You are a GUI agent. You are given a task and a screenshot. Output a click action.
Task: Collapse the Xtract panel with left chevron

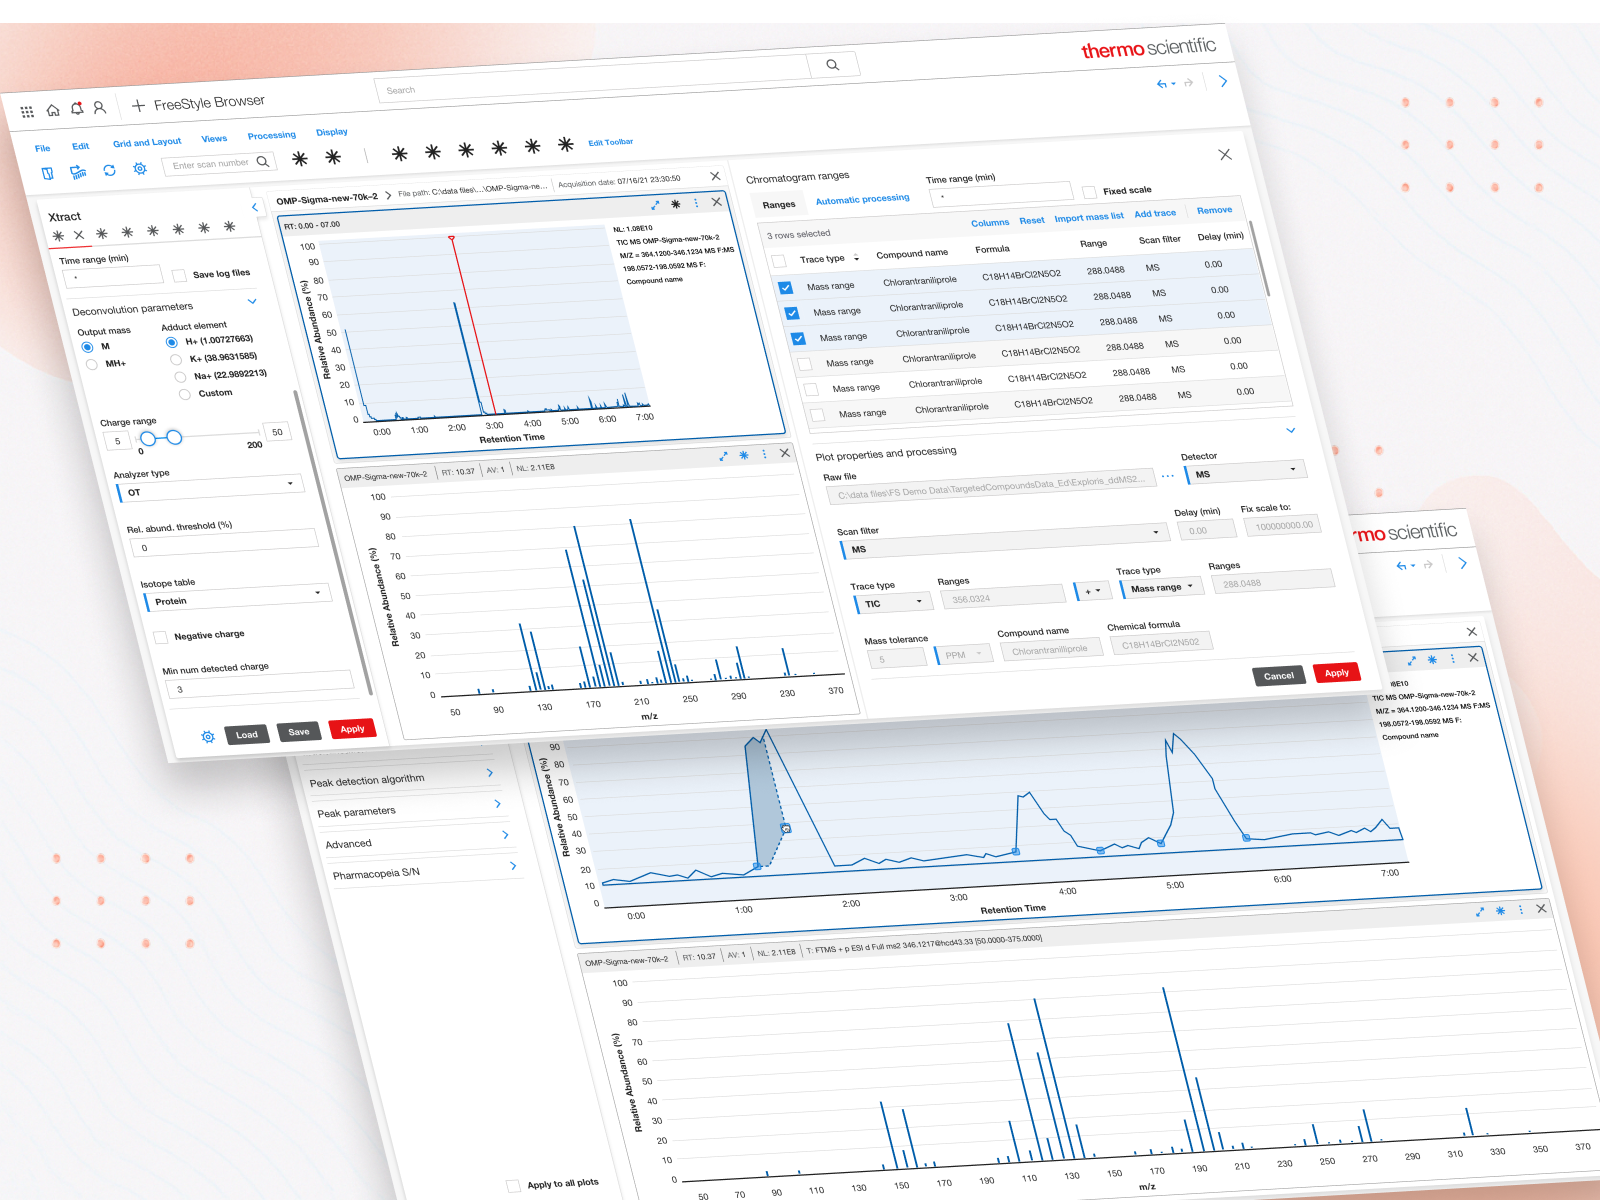coord(254,207)
